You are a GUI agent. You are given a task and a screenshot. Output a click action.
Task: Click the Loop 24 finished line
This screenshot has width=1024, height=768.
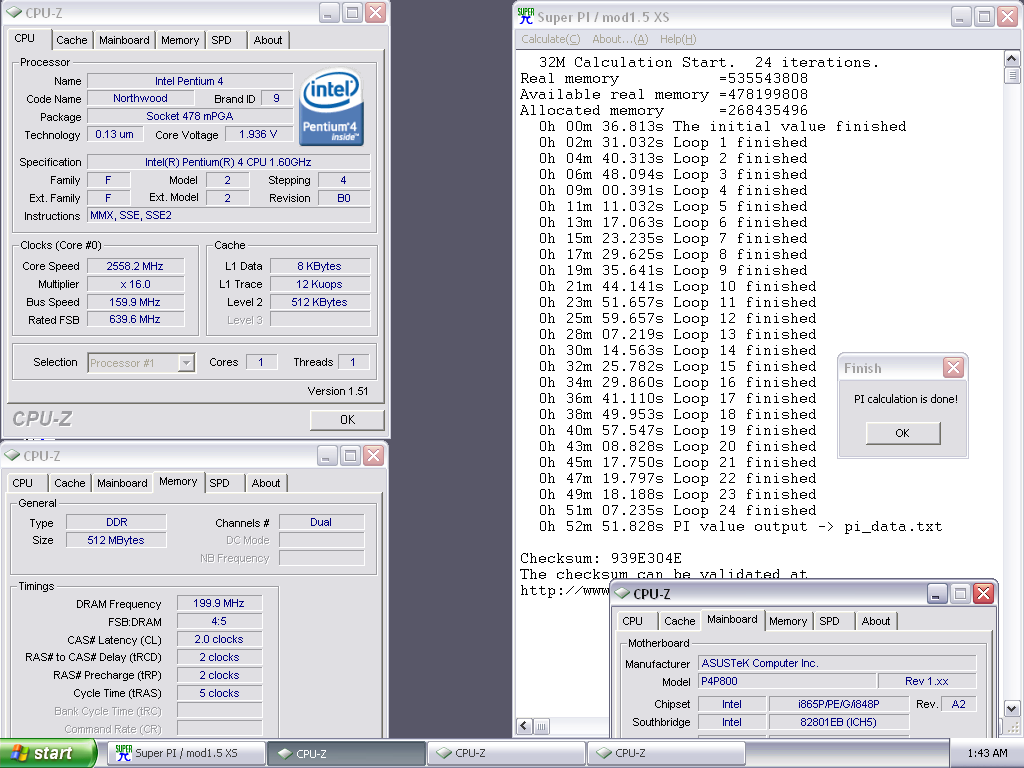[677, 511]
